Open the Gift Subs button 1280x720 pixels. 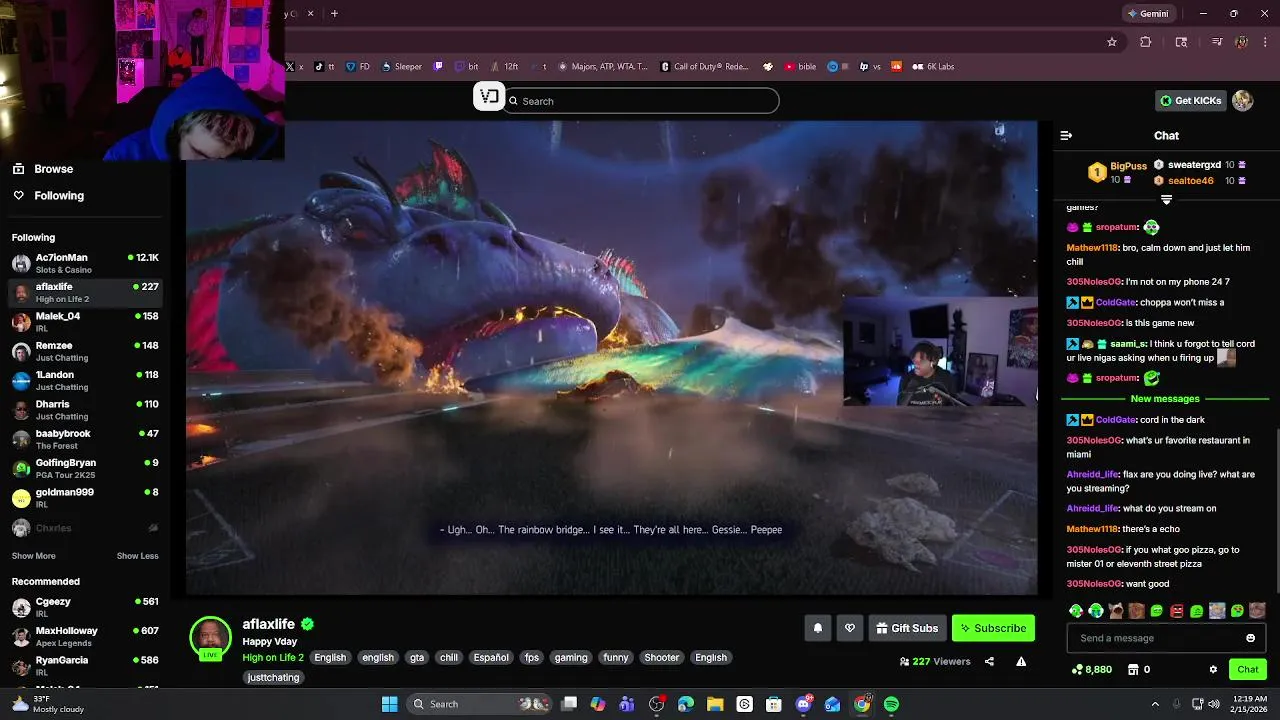[x=907, y=628]
